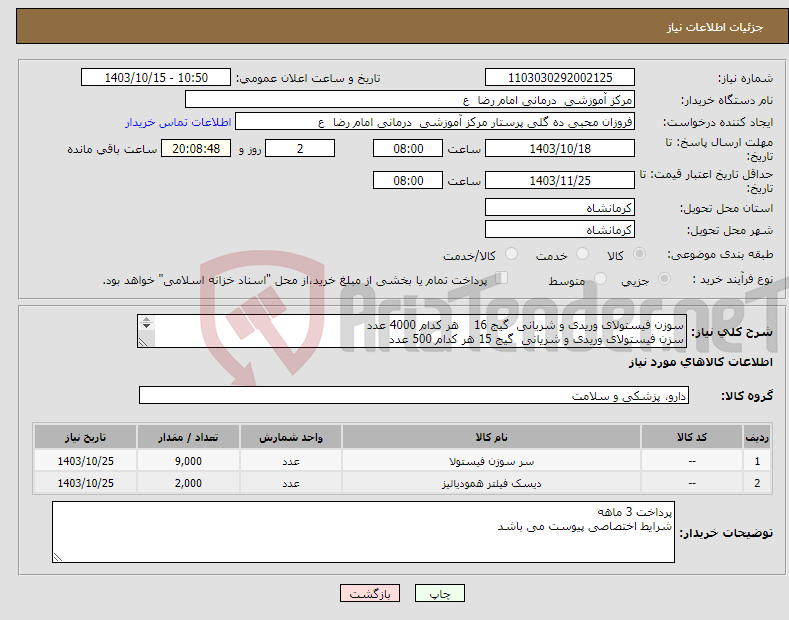Click the quantity 2,000 cell
This screenshot has height=620, width=789.
pyautogui.click(x=188, y=483)
